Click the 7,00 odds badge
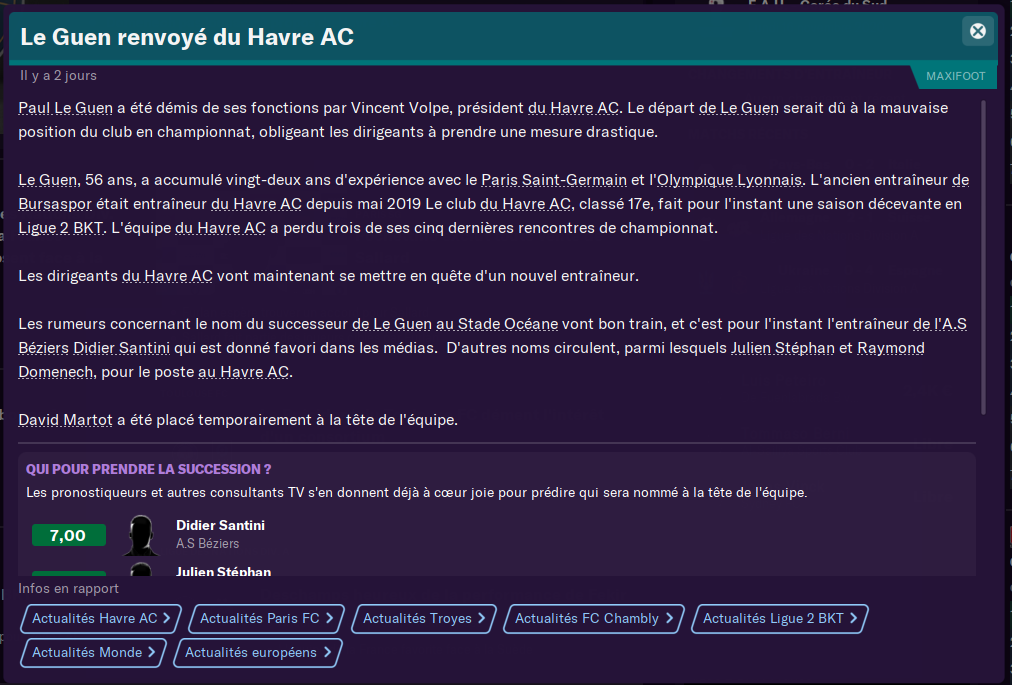Screen dimensions: 1012x685 [x=68, y=535]
